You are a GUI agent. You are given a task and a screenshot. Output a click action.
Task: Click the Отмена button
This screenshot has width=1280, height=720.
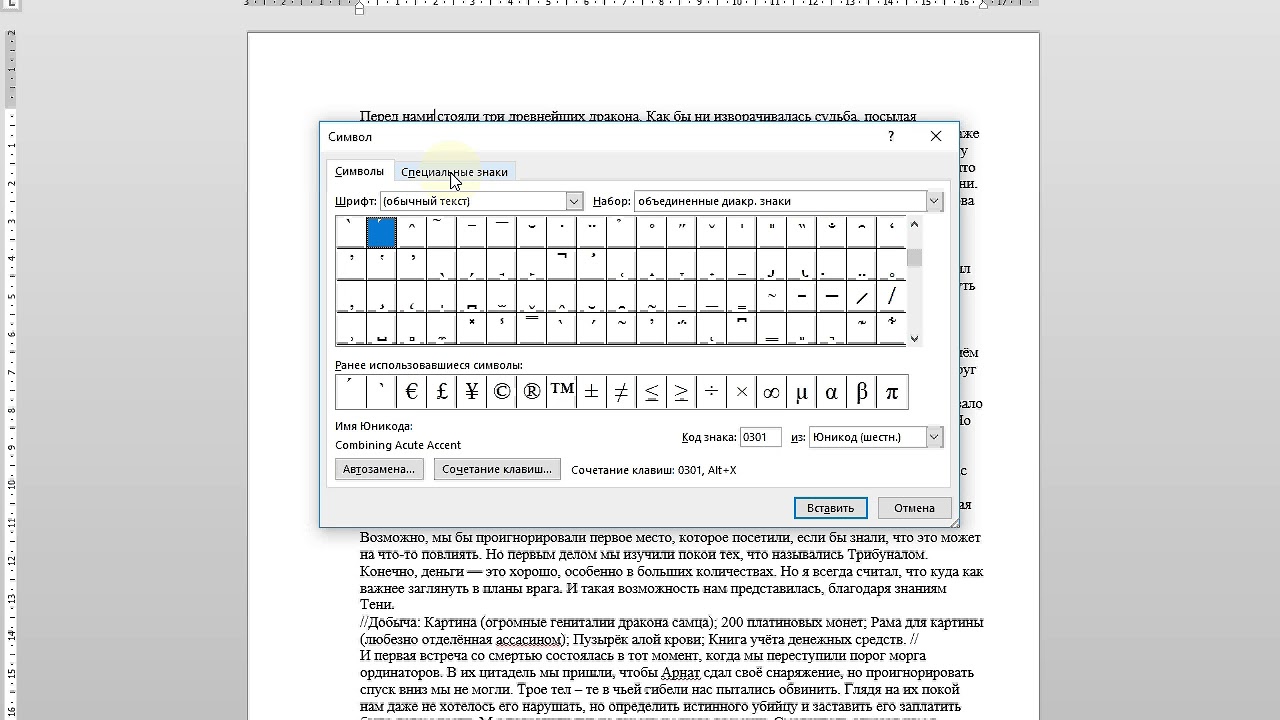click(x=914, y=508)
